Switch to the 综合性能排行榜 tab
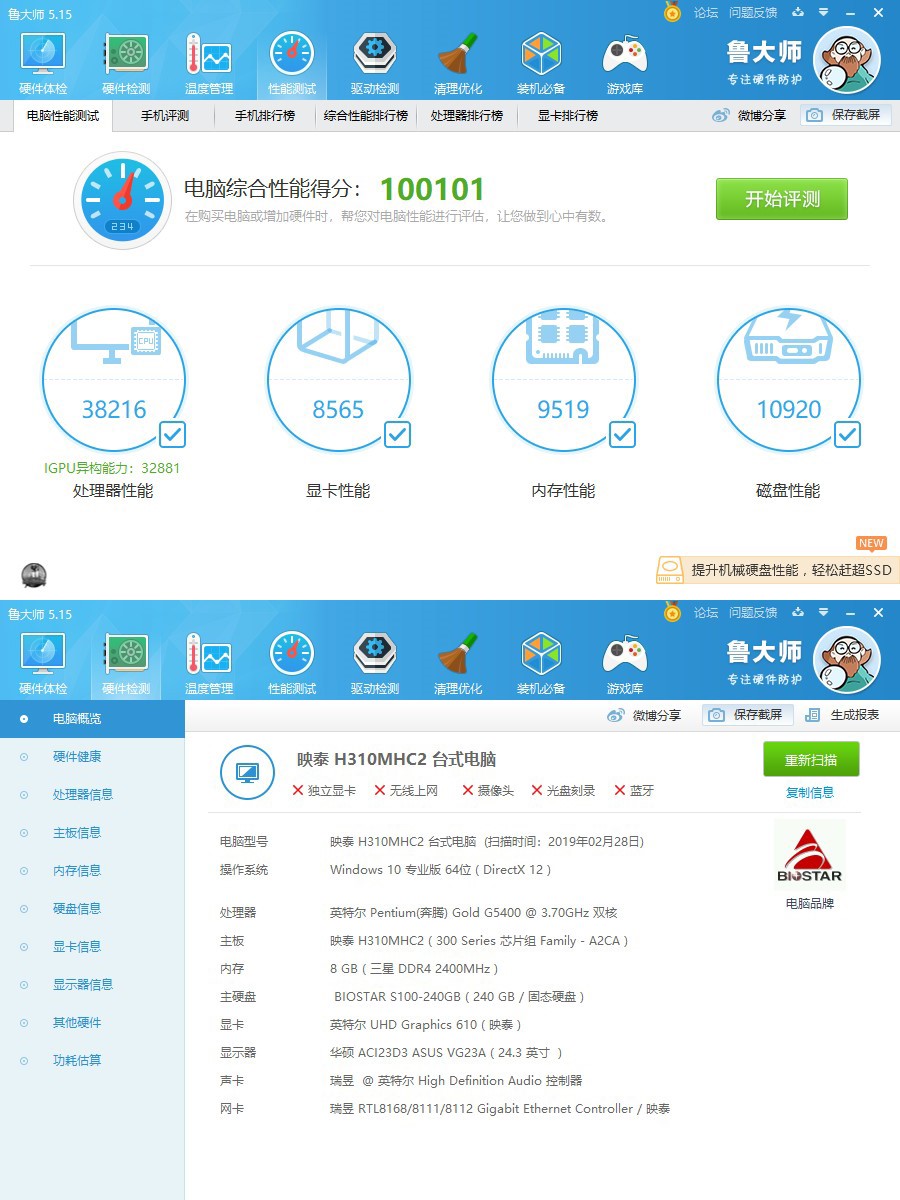This screenshot has width=900, height=1200. point(366,116)
